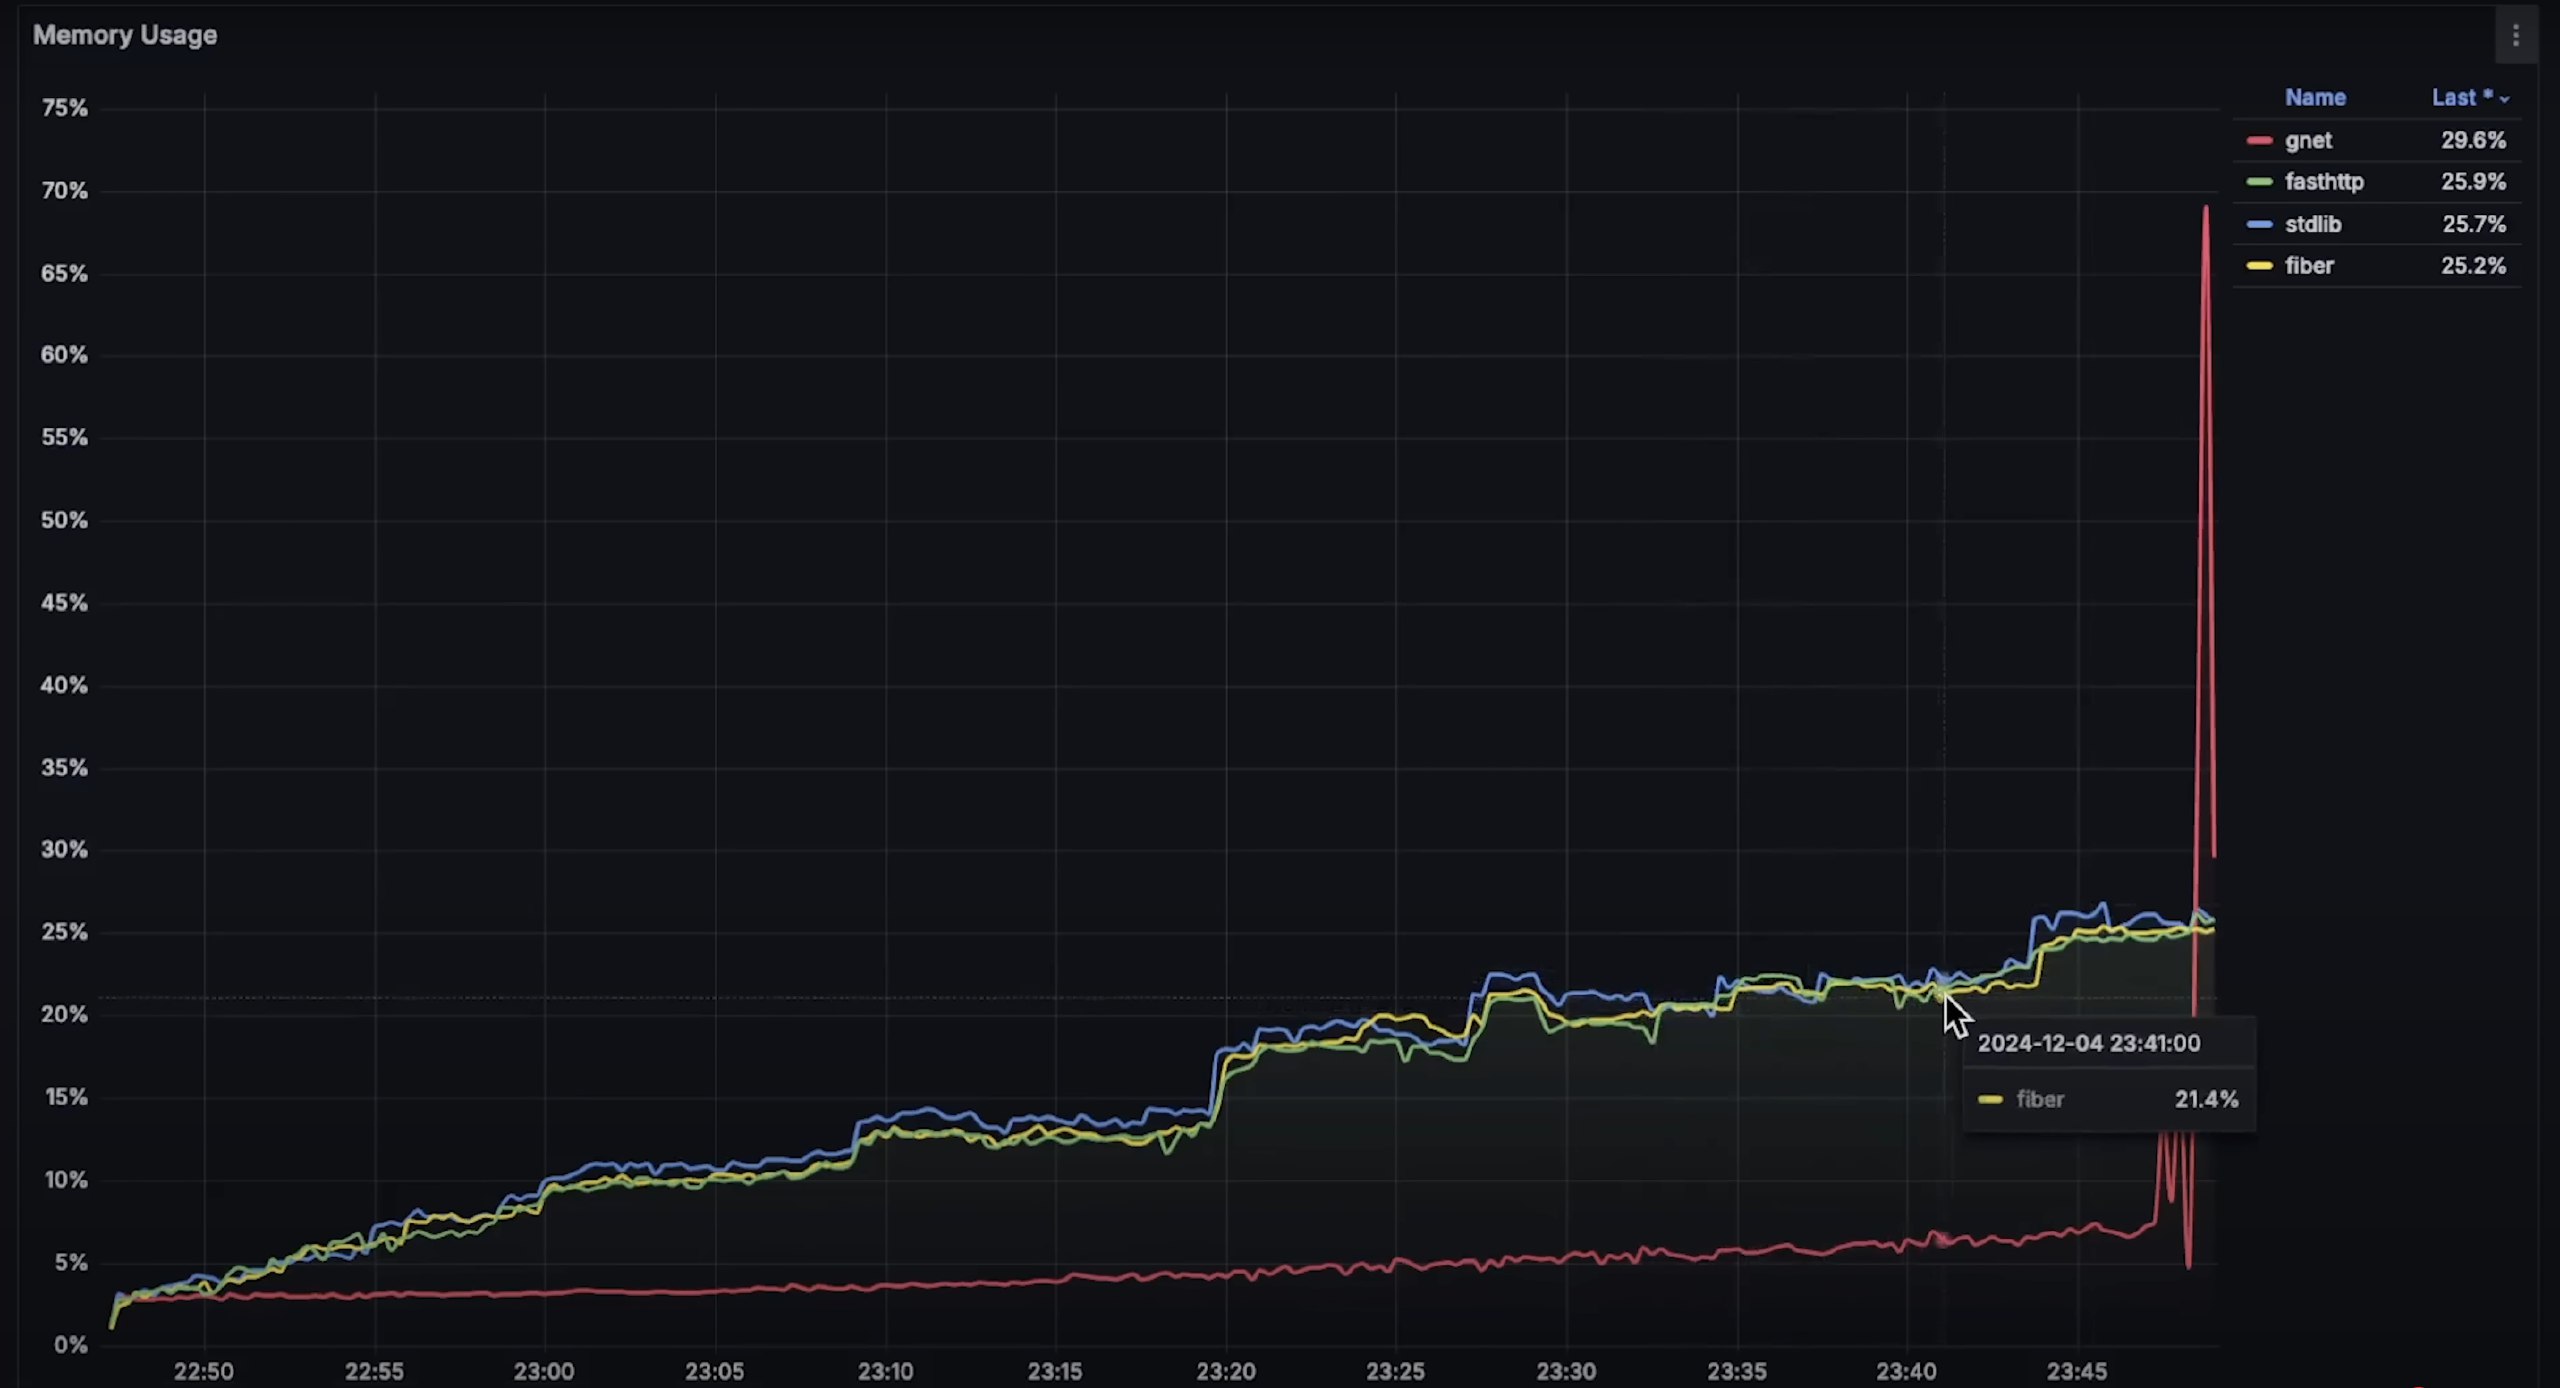Viewport: 2560px width, 1388px height.
Task: Click the fiber yellow series color icon
Action: tap(2259, 266)
